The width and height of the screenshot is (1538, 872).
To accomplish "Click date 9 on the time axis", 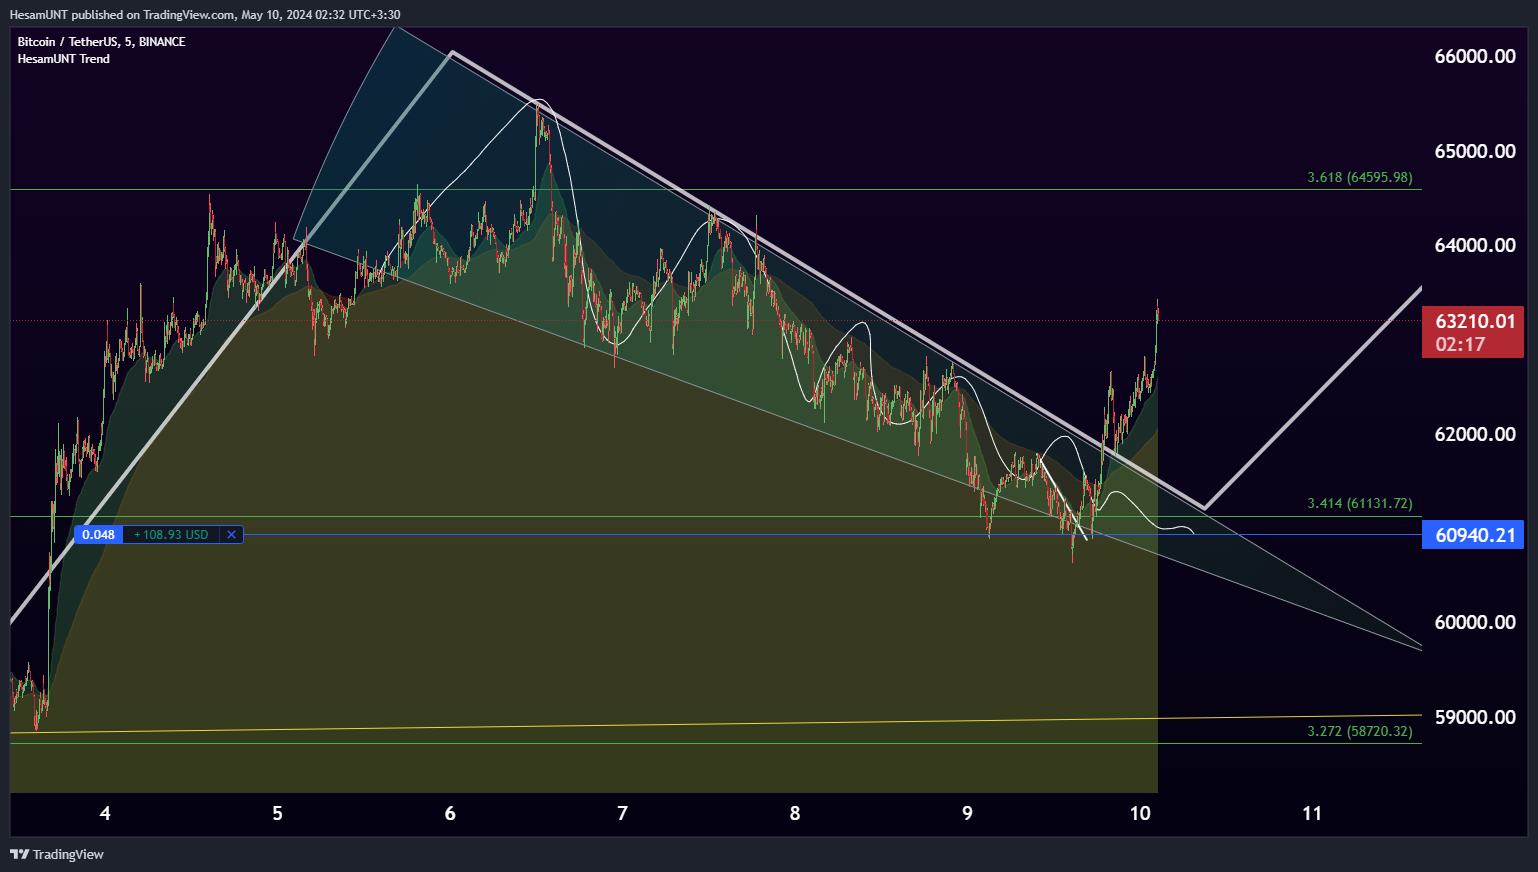I will coord(967,813).
